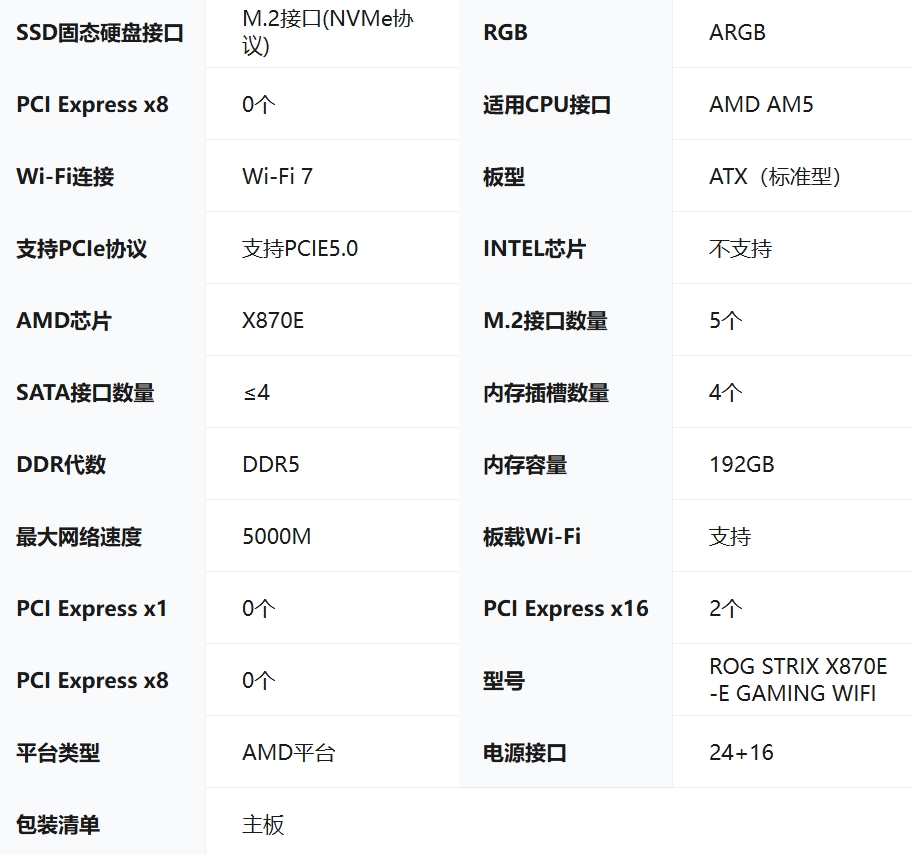Viewport: 913px width, 855px height.
Task: Click the 内存插槽数量 label
Action: [x=546, y=393]
